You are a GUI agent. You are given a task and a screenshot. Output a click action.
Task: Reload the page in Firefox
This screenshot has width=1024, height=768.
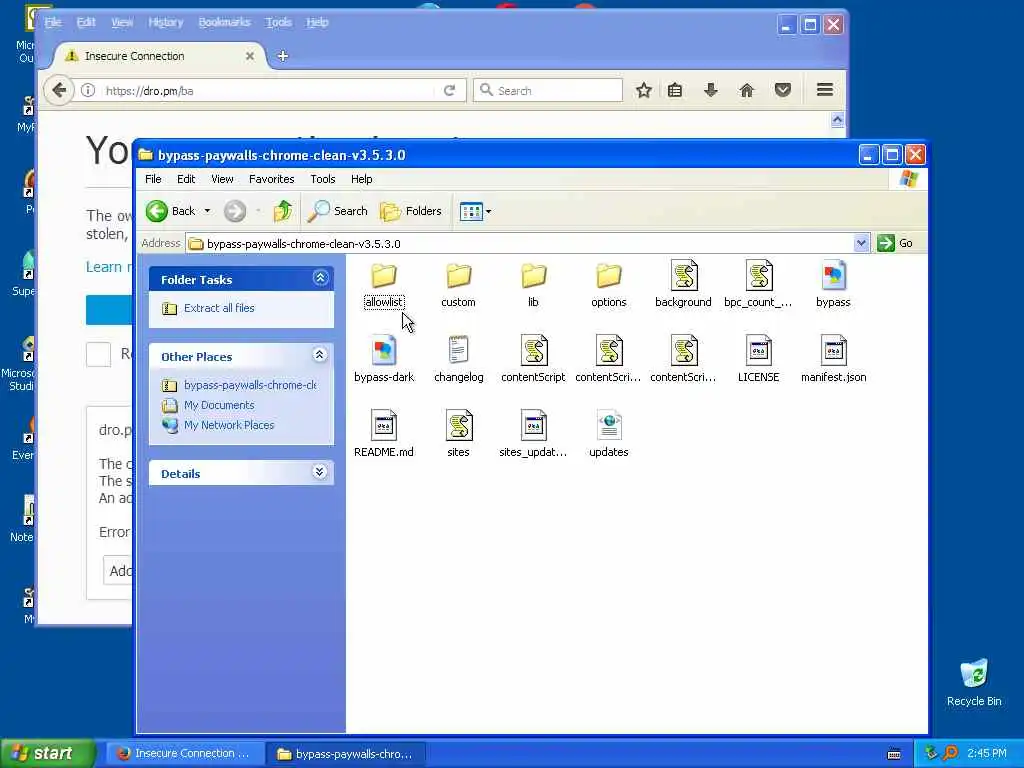pyautogui.click(x=449, y=91)
